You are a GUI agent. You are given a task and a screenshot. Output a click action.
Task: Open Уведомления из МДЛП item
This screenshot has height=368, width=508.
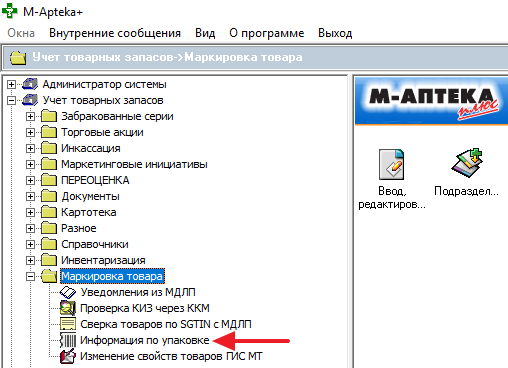138,292
